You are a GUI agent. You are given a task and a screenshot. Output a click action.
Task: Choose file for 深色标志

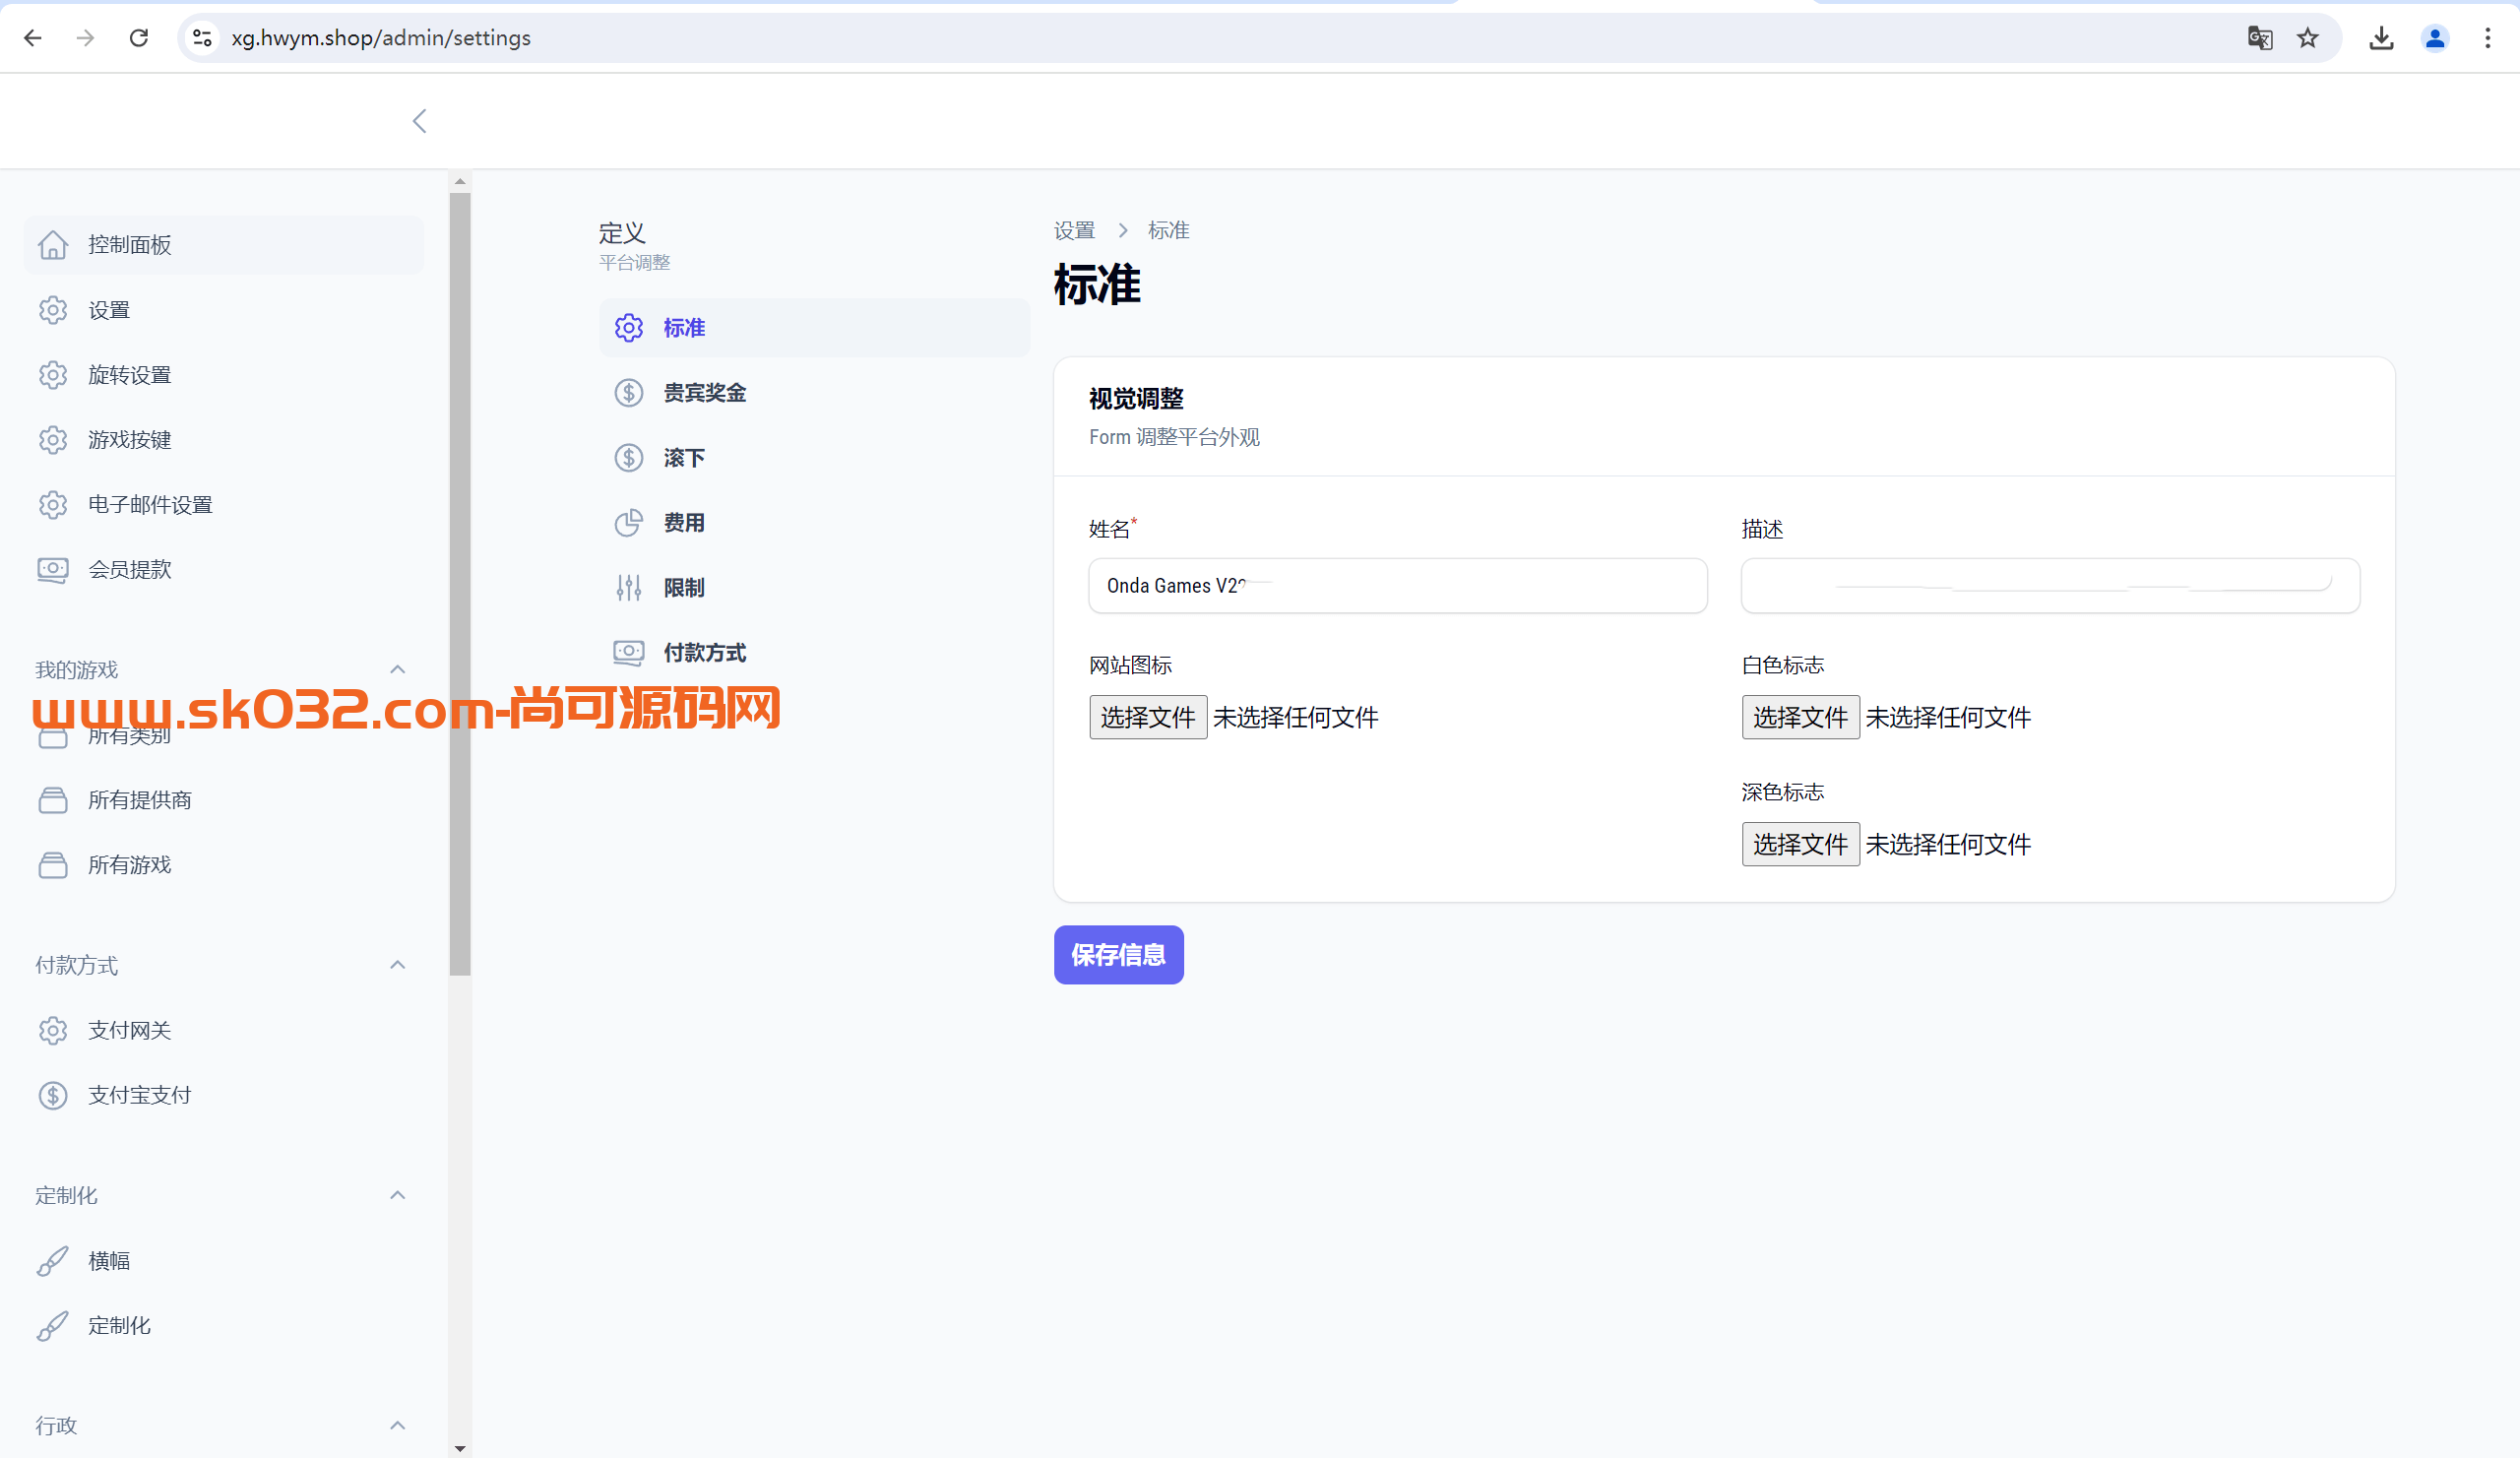pos(1800,845)
